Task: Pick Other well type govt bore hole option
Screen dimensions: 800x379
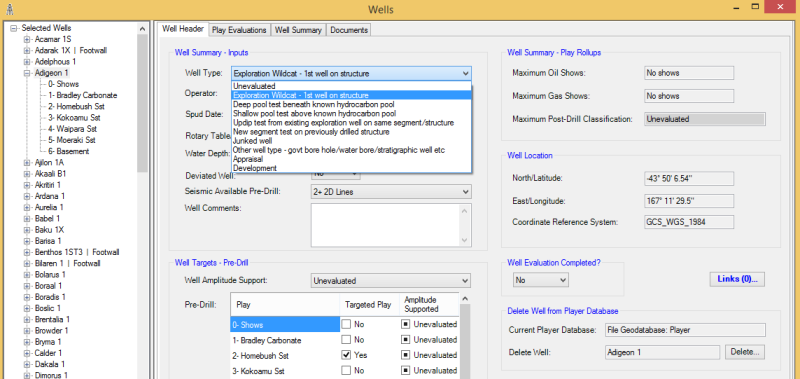Action: point(352,150)
